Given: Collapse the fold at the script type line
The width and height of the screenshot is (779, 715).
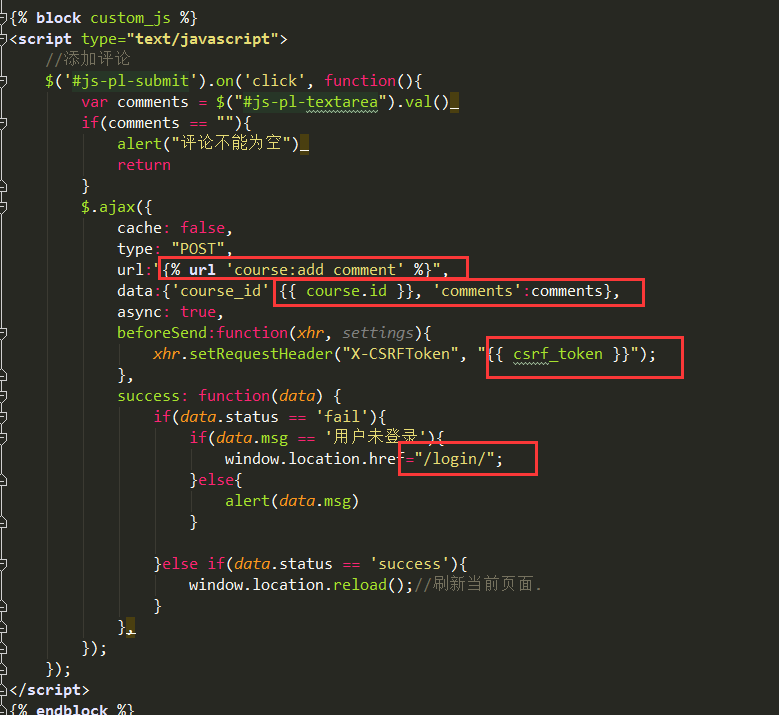Looking at the screenshot, I should tap(2, 39).
